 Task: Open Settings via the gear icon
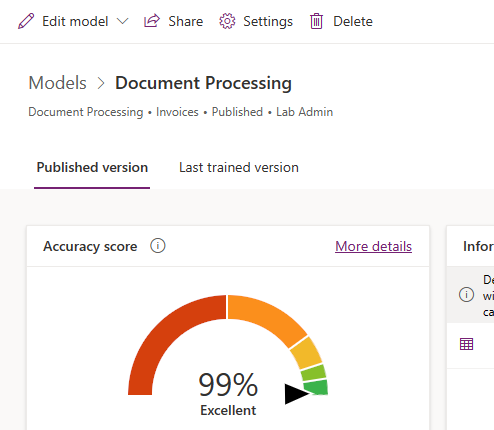point(227,21)
